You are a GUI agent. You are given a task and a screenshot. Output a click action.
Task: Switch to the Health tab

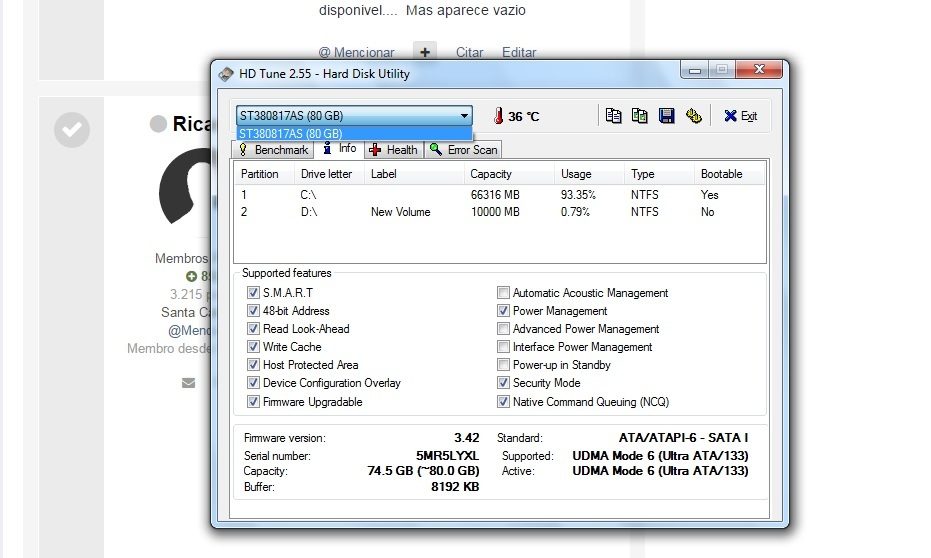[393, 150]
